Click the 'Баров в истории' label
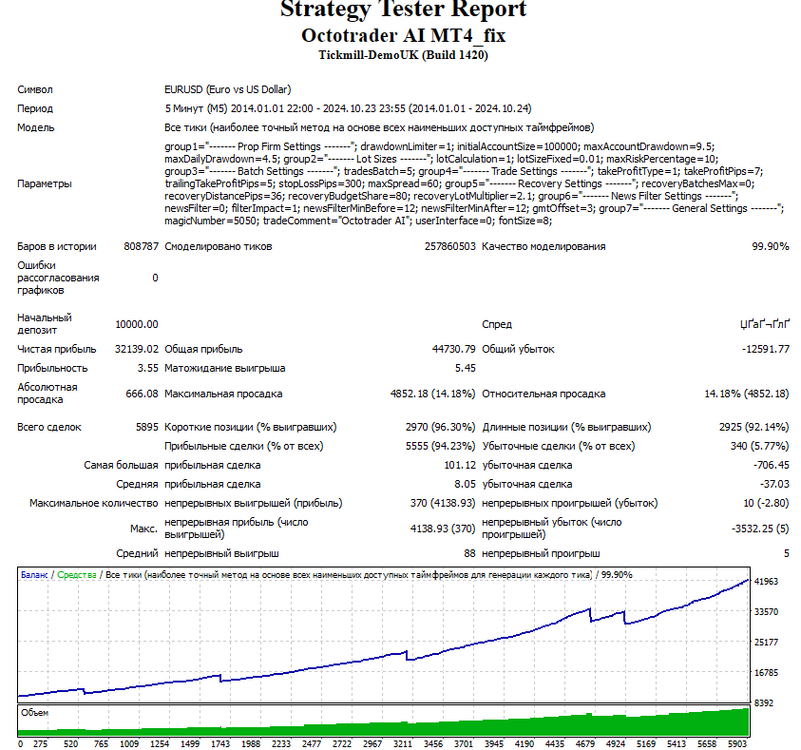The image size is (801, 750). click(x=57, y=246)
